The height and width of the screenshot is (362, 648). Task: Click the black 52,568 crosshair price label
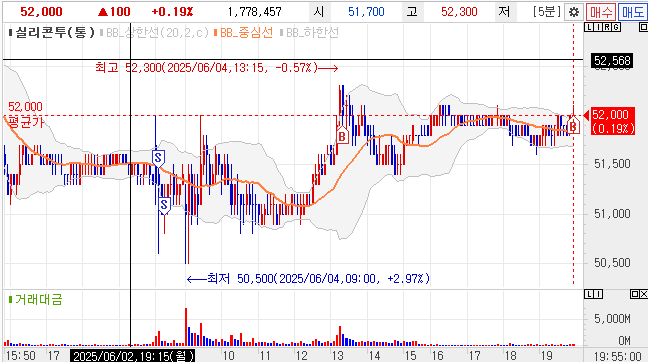(612, 61)
